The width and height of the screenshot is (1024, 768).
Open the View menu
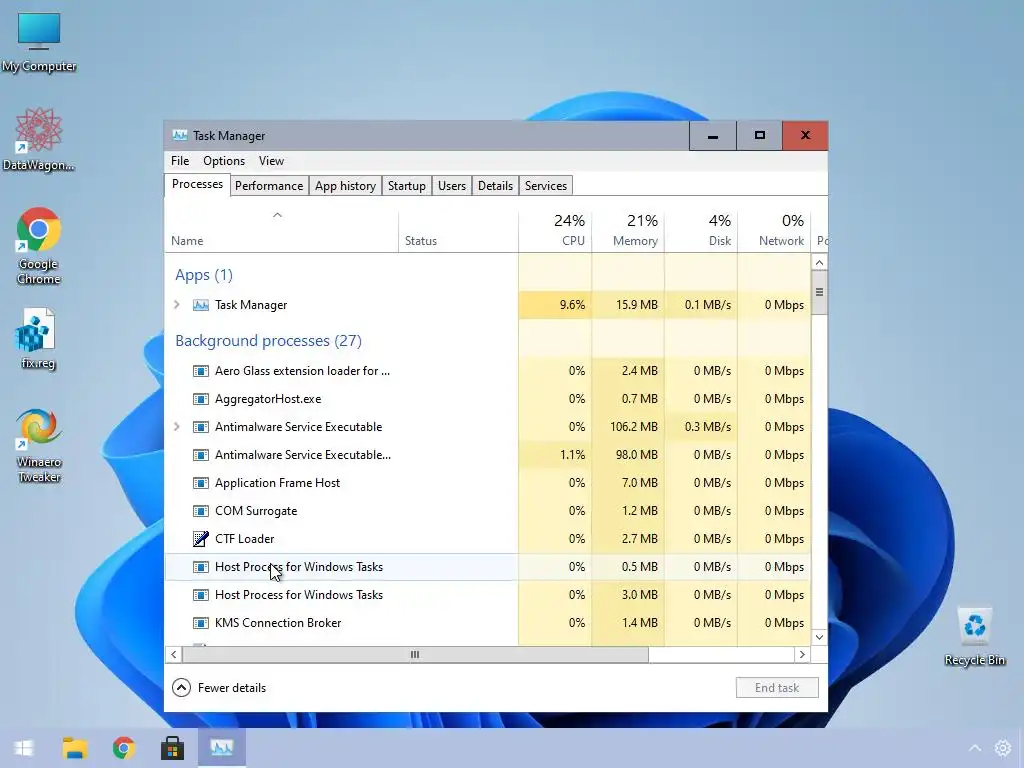point(271,161)
